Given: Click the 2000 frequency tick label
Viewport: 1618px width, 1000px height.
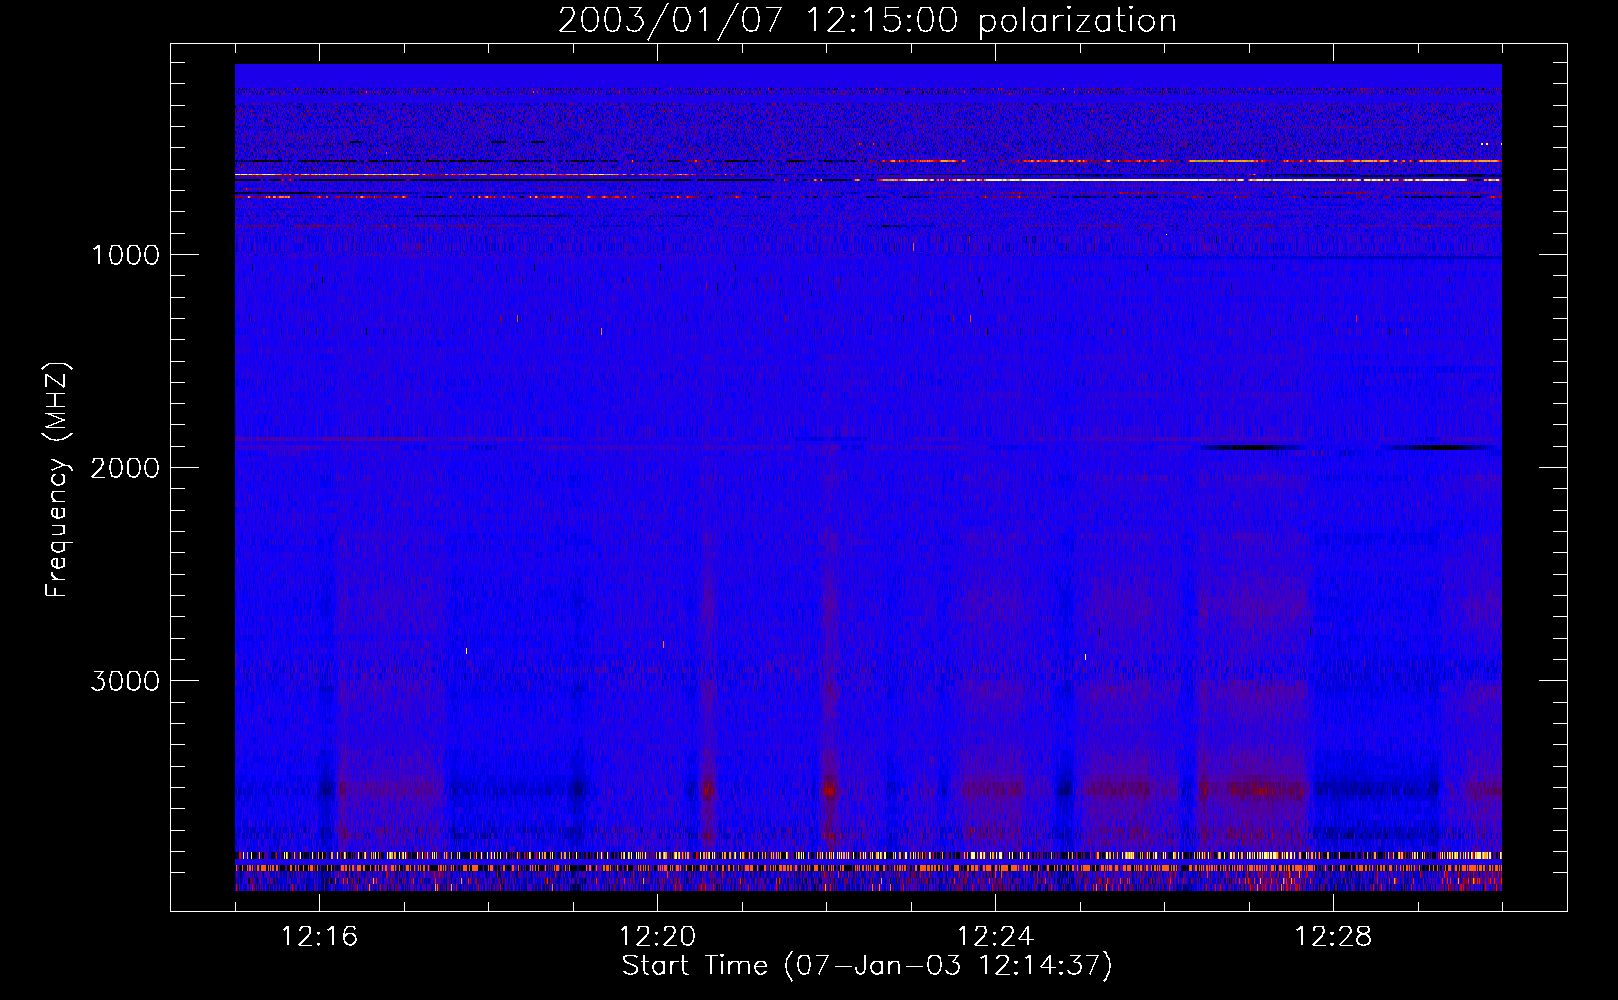Looking at the screenshot, I should 126,468.
